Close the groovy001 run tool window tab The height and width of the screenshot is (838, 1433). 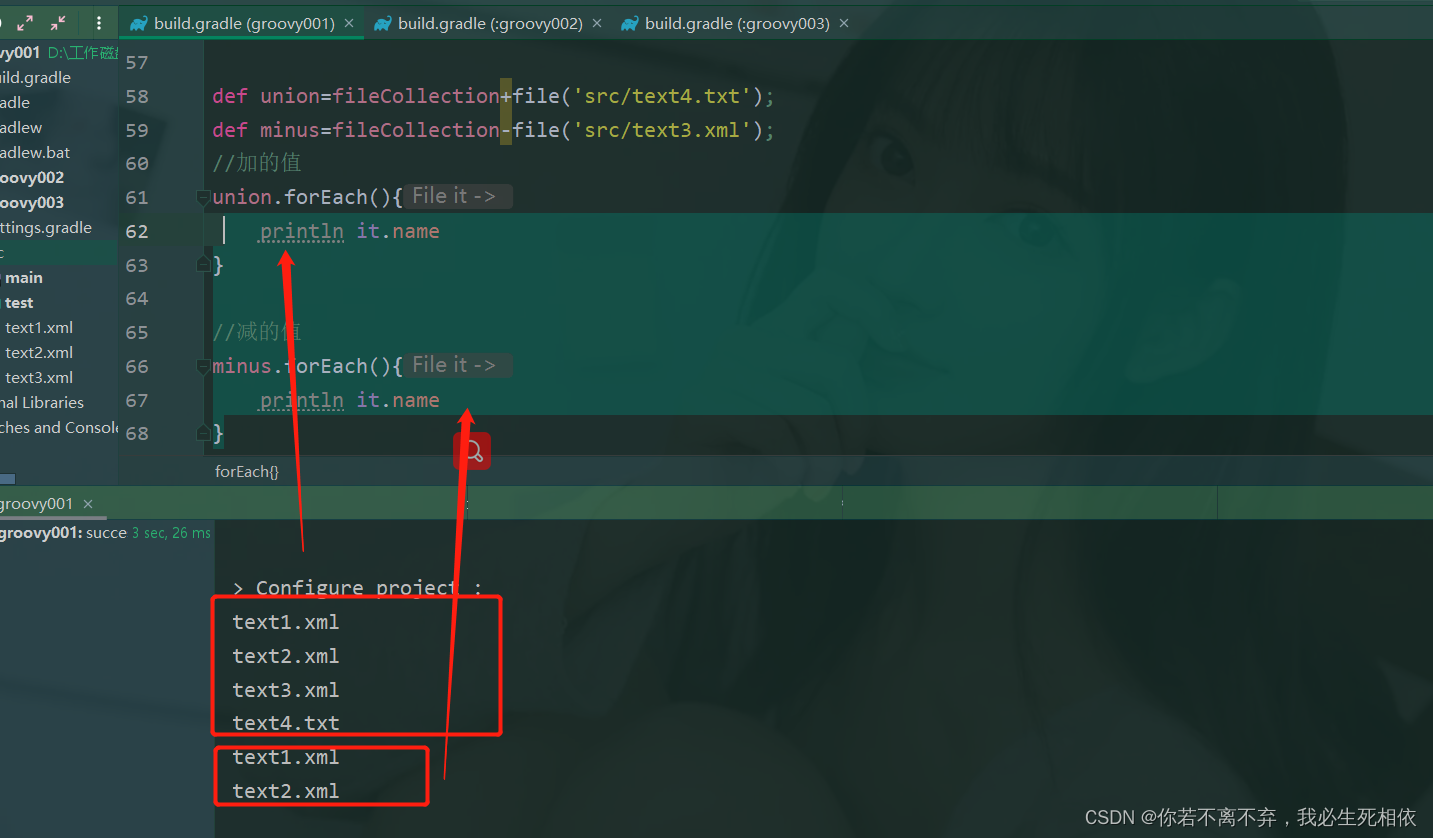point(88,503)
